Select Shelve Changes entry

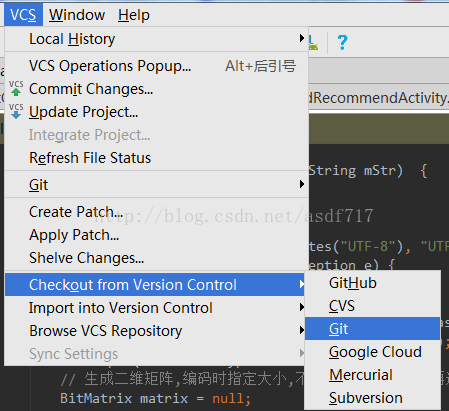coord(157,258)
